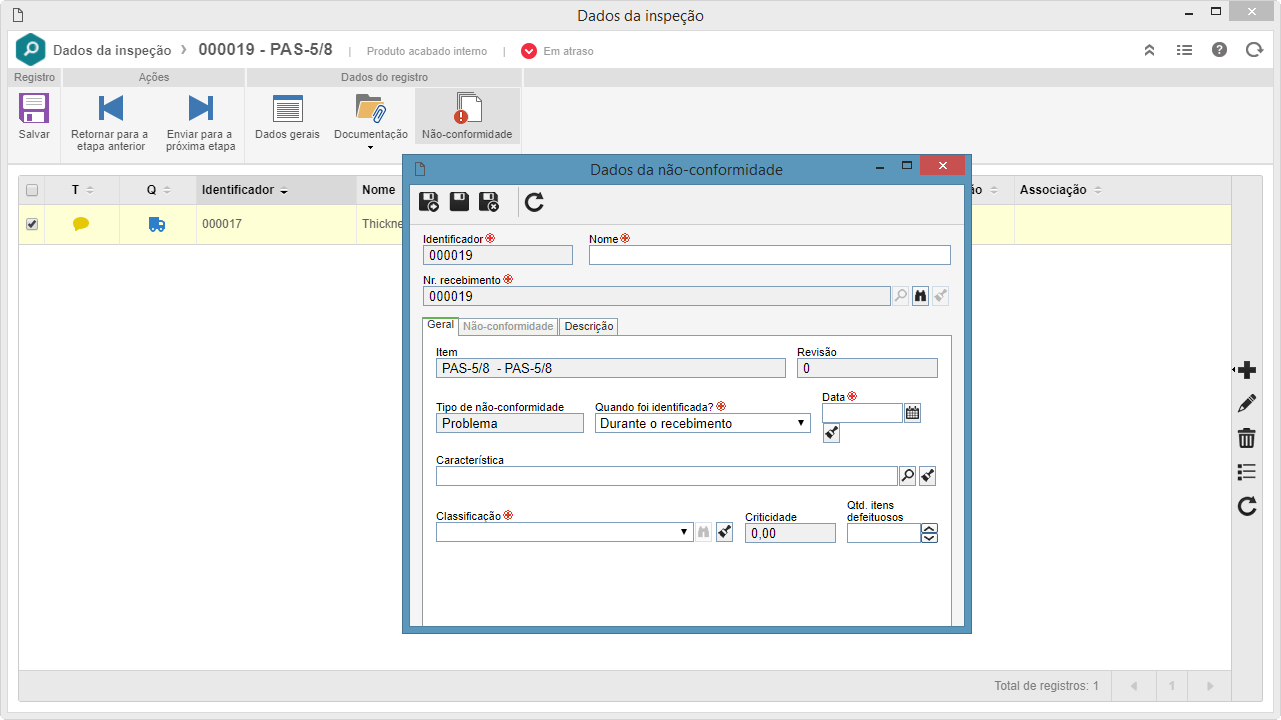The image size is (1281, 720).
Task: Close the Dados da não-conformidade dialog
Action: (x=943, y=165)
